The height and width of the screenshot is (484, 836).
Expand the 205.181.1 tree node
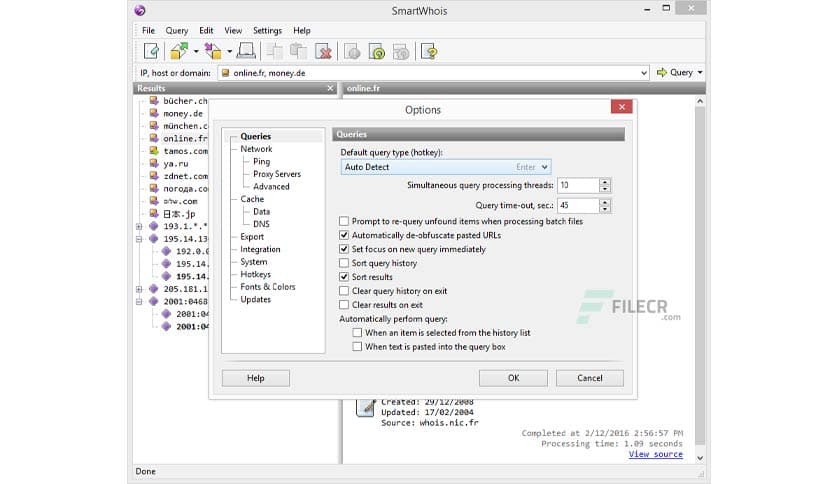(139, 289)
